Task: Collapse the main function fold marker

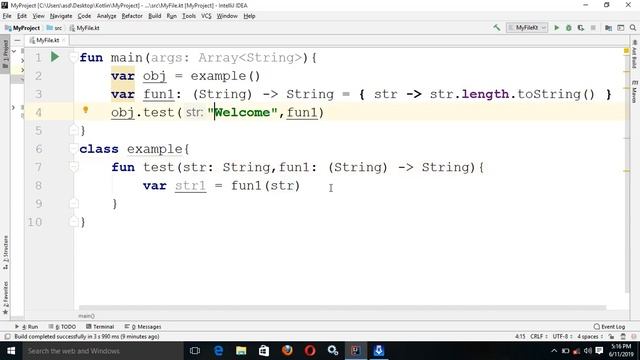Action: click(x=73, y=57)
